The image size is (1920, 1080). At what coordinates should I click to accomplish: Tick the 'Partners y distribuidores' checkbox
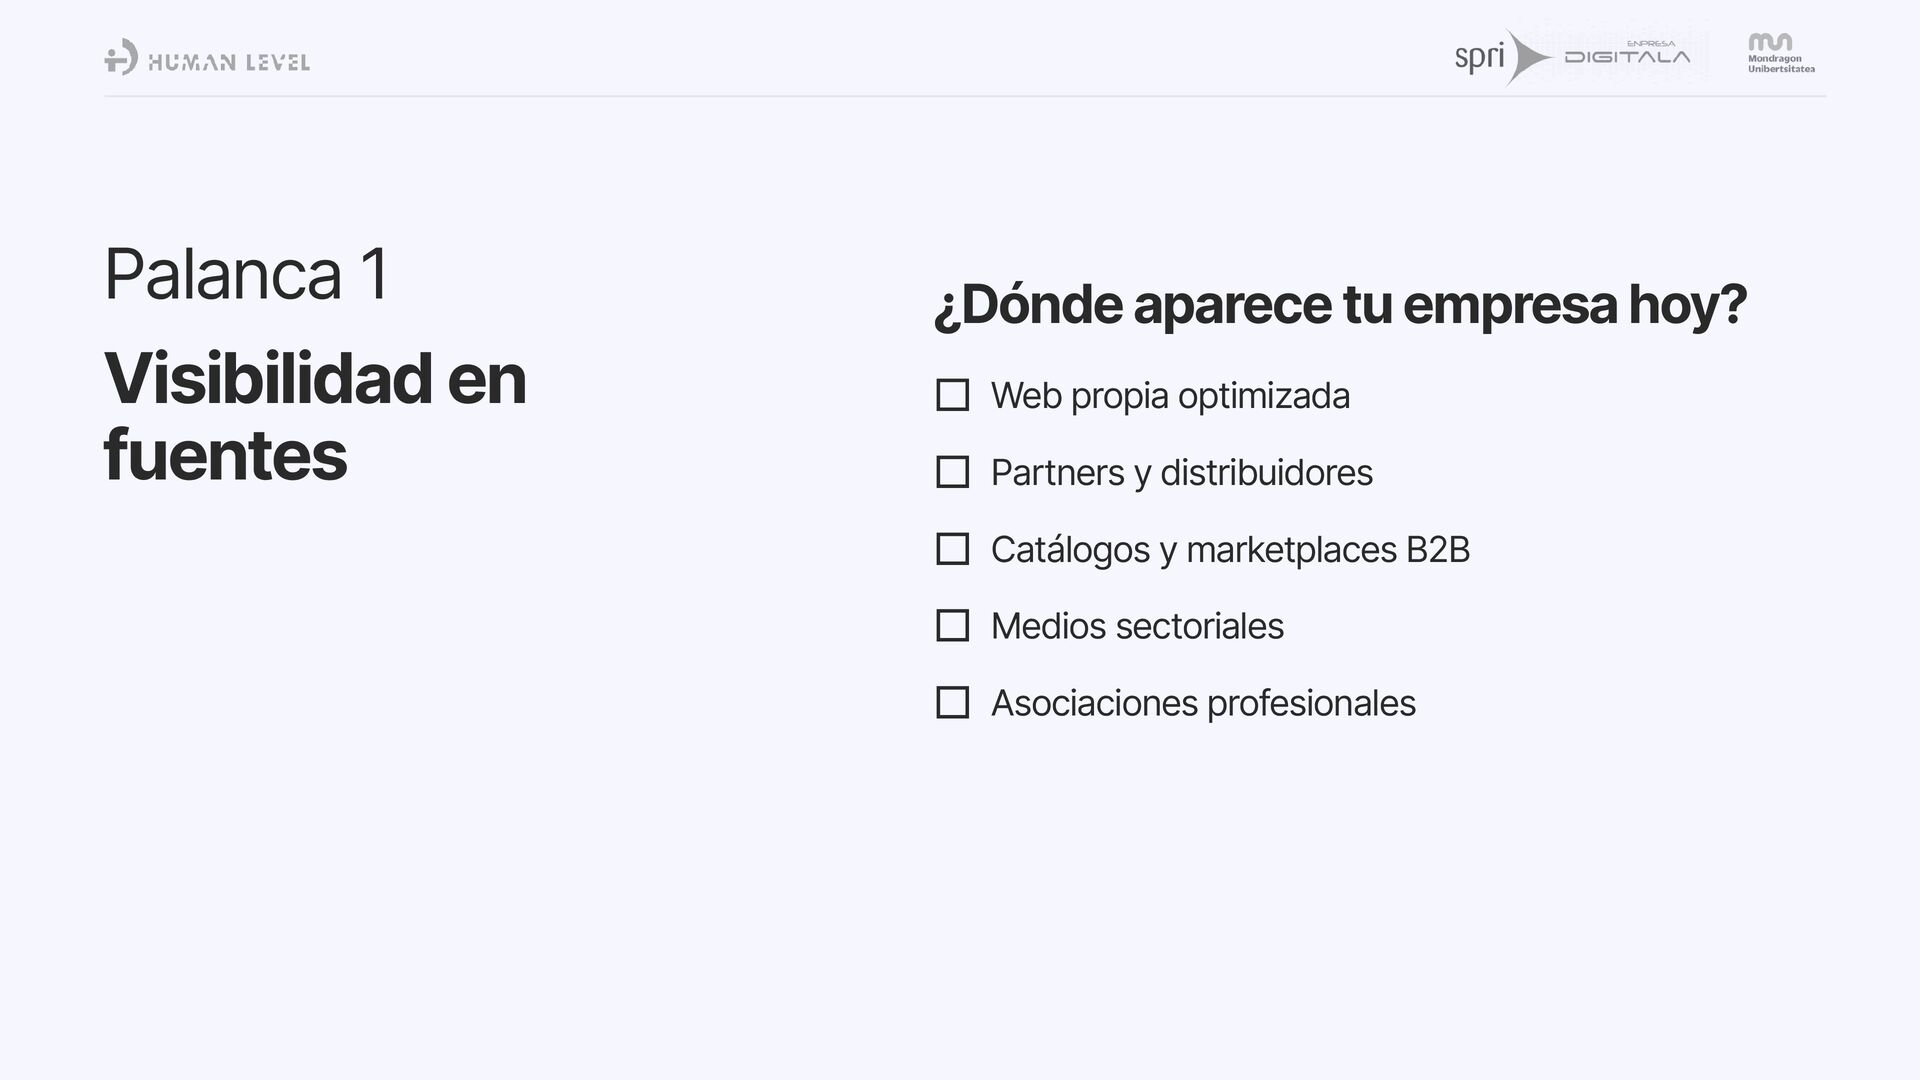(952, 472)
